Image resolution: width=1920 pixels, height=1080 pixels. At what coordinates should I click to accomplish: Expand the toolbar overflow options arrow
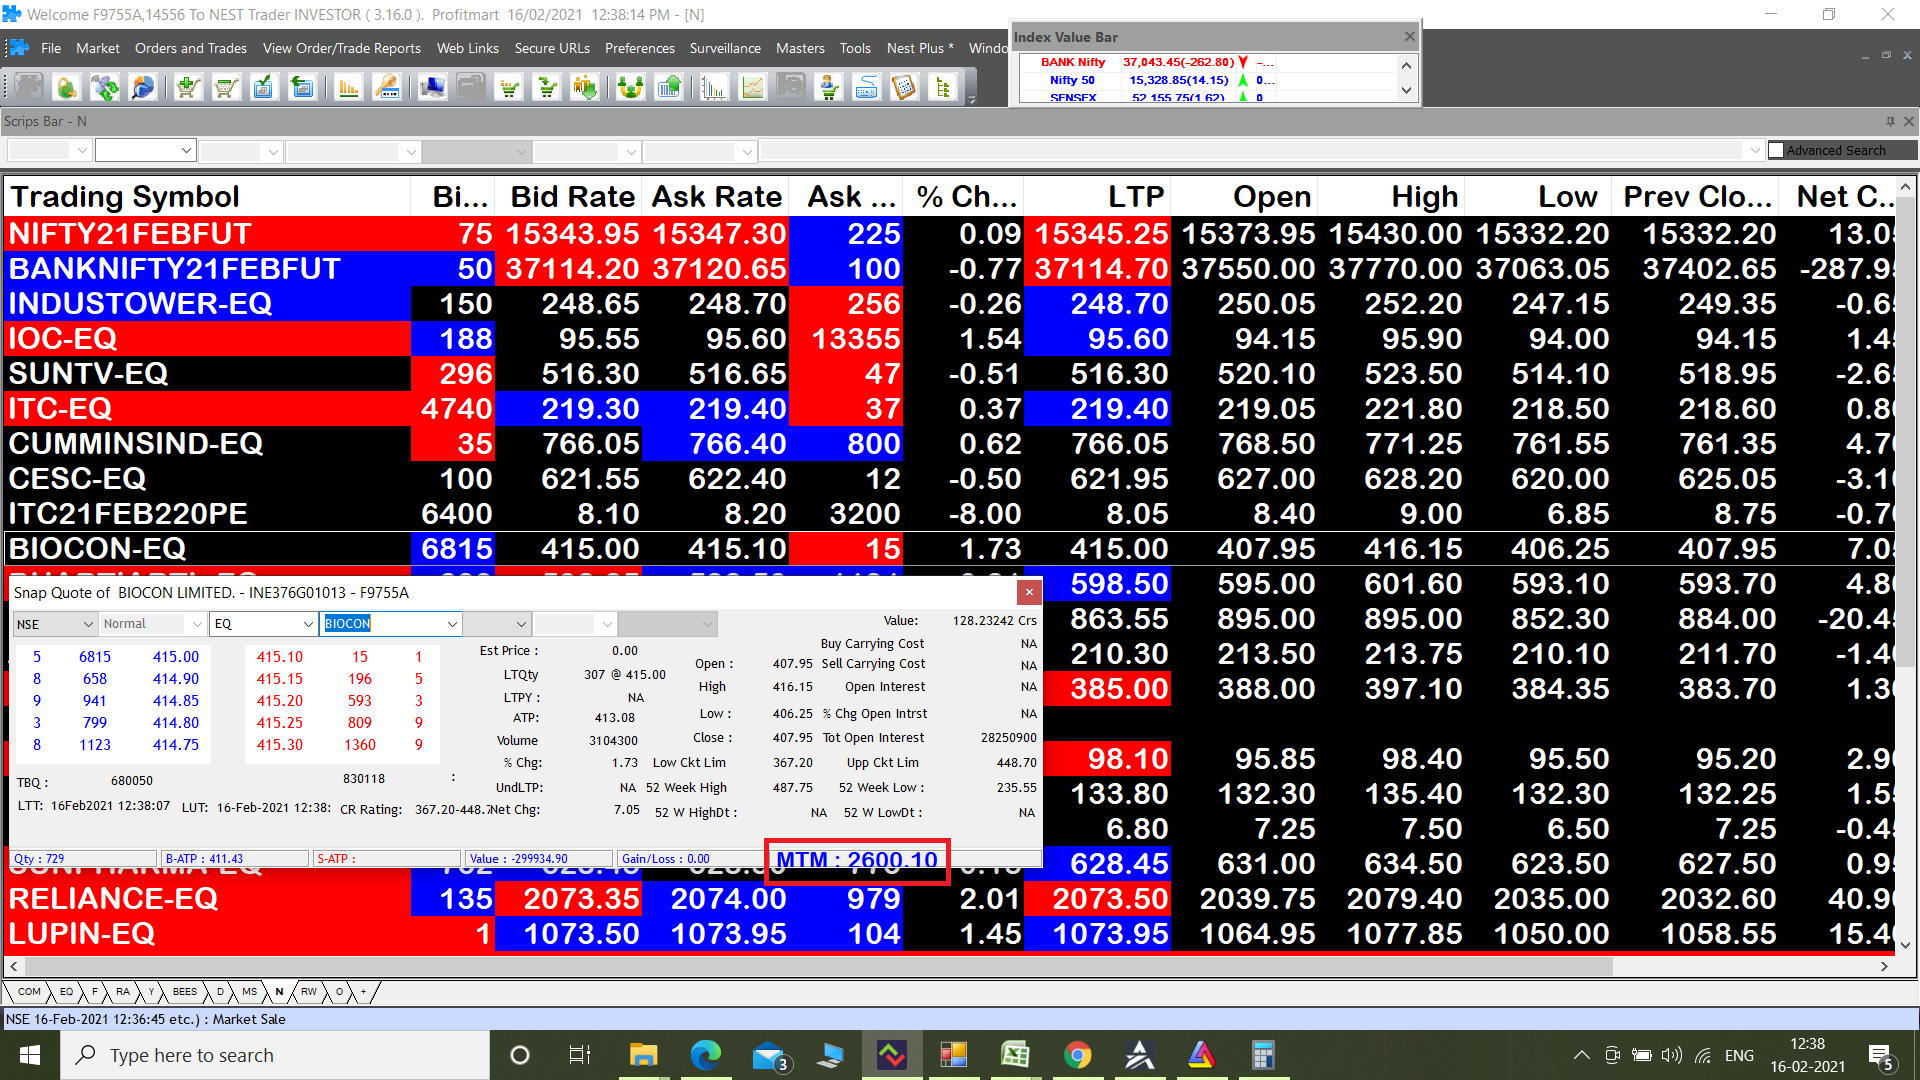972,99
